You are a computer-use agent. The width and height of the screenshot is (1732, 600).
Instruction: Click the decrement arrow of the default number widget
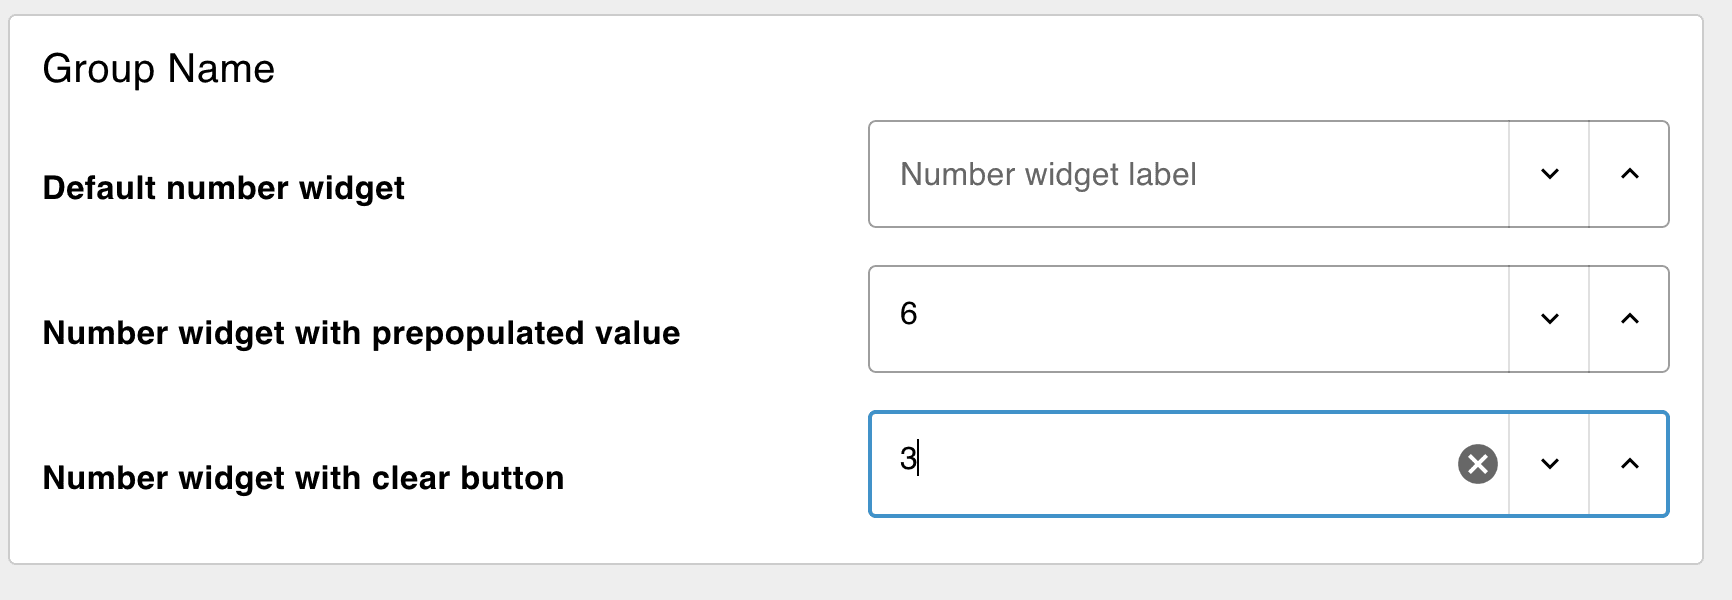tap(1550, 172)
